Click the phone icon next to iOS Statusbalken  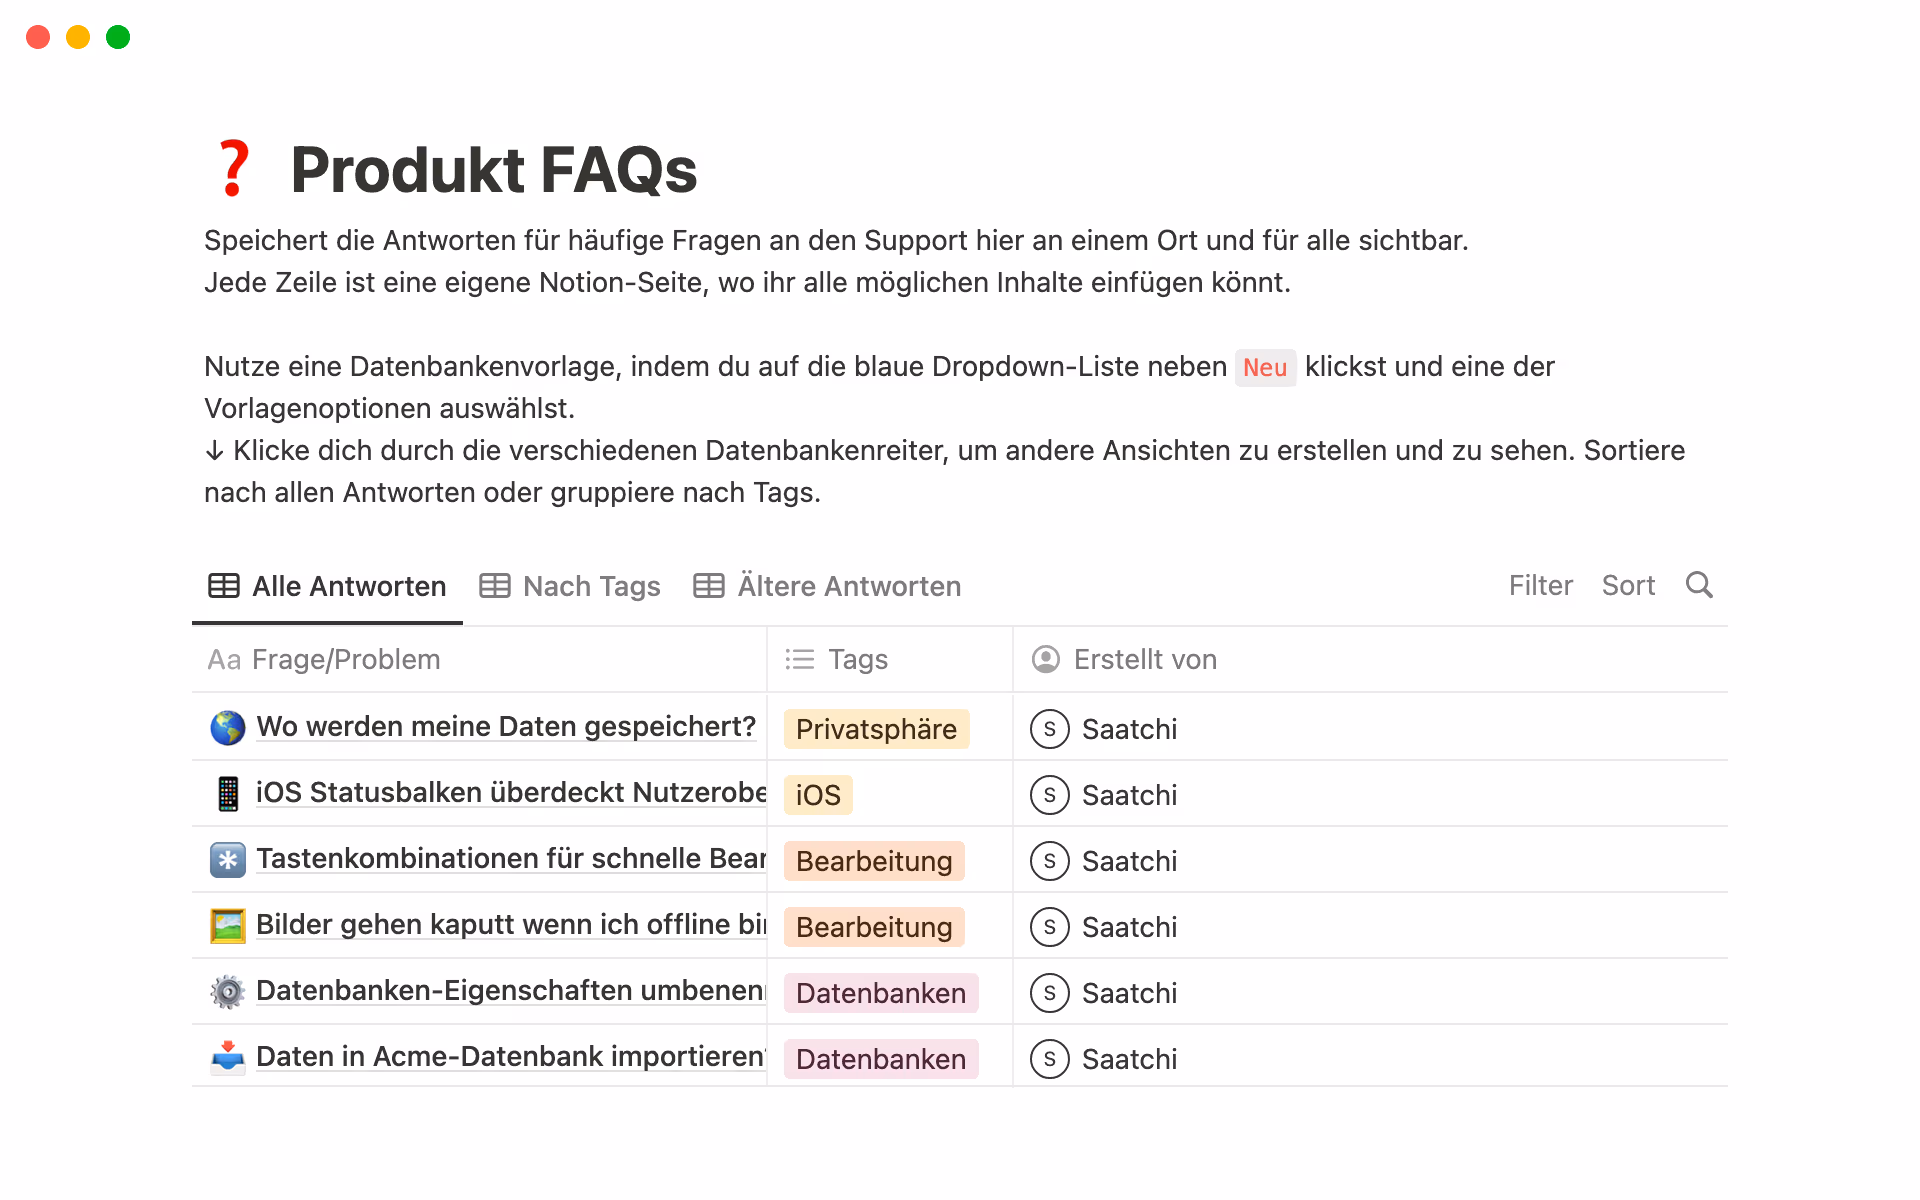(x=228, y=794)
